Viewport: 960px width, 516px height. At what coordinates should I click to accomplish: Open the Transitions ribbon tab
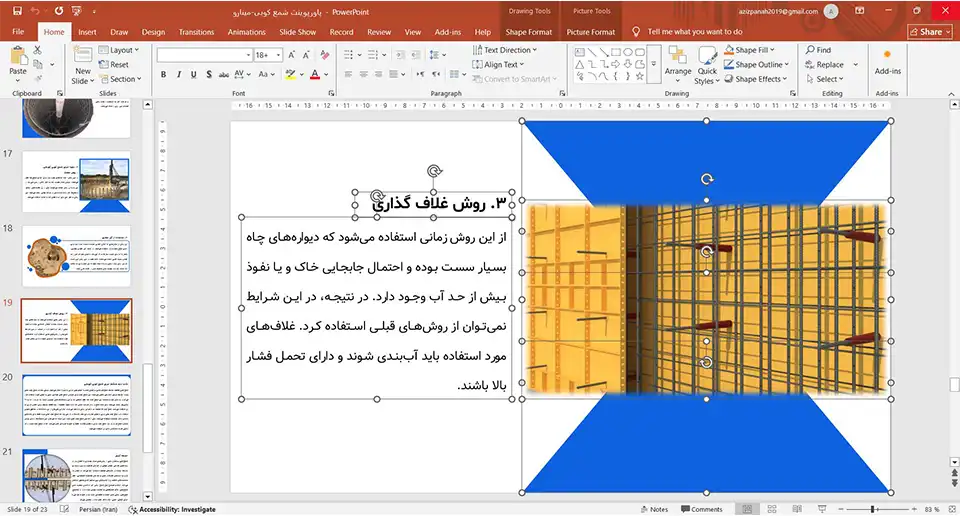click(196, 32)
